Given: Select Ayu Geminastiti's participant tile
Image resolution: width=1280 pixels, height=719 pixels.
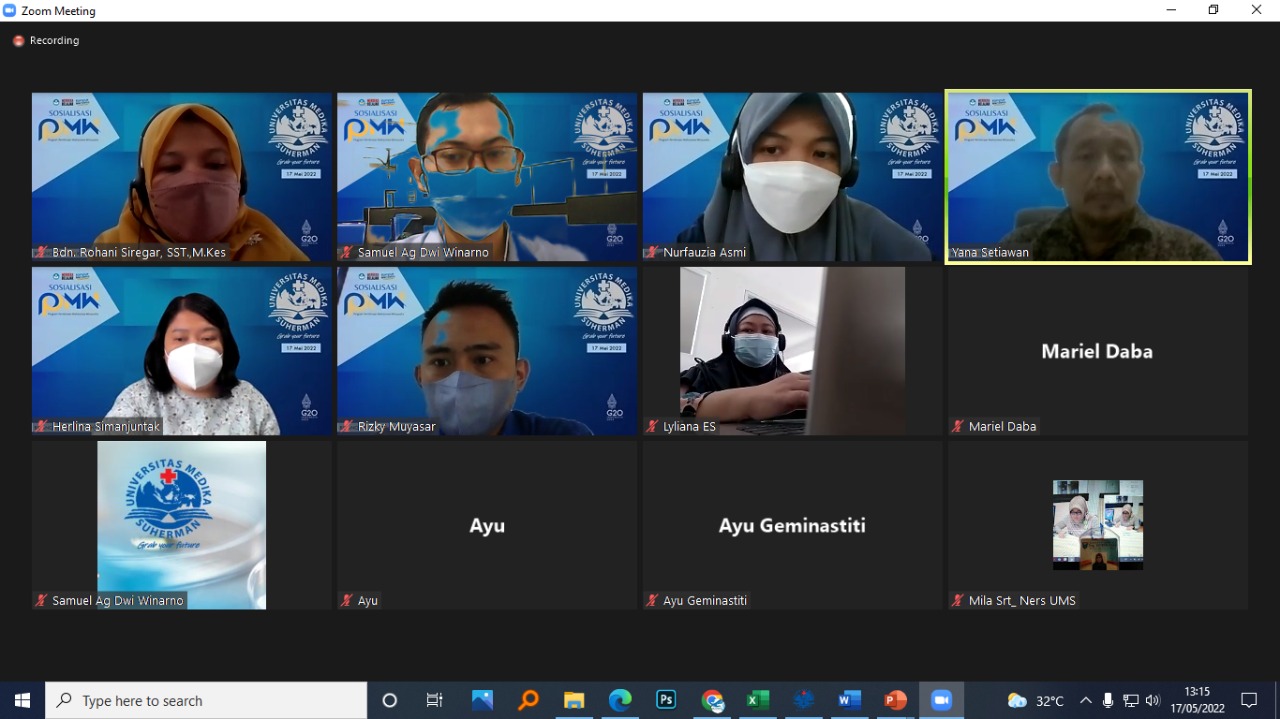Looking at the screenshot, I should click(792, 525).
